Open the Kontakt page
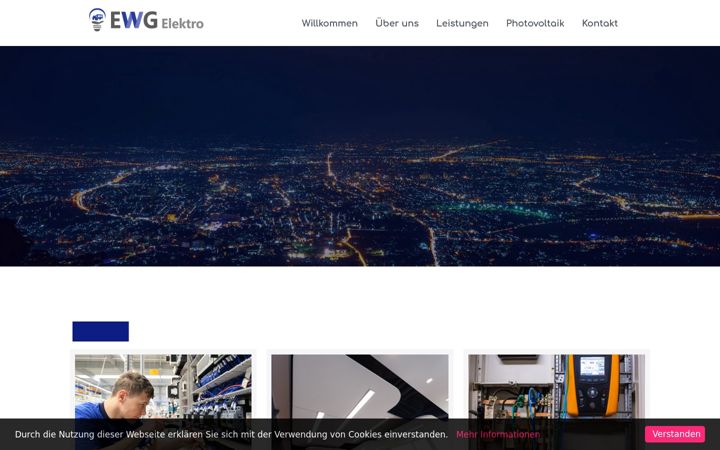The height and width of the screenshot is (450, 720). (x=599, y=23)
